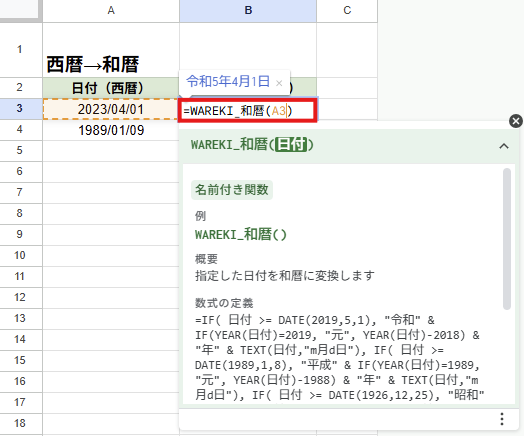Click the WAREKI_和暦() example text
Viewport: 524px width, 436px height.
coord(241,235)
